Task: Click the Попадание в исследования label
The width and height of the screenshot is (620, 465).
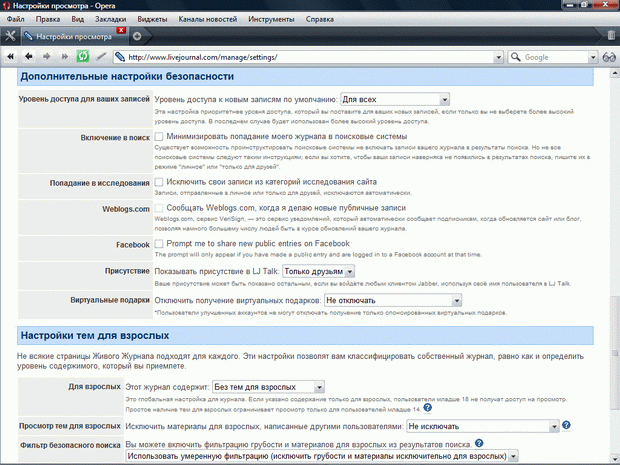Action: pos(100,183)
